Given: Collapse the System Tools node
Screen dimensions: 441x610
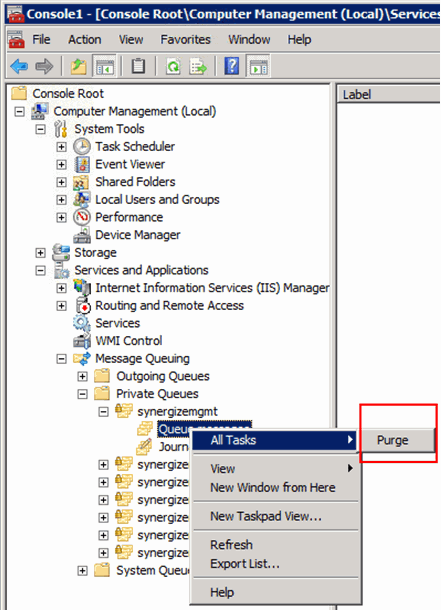Looking at the screenshot, I should click(40, 129).
